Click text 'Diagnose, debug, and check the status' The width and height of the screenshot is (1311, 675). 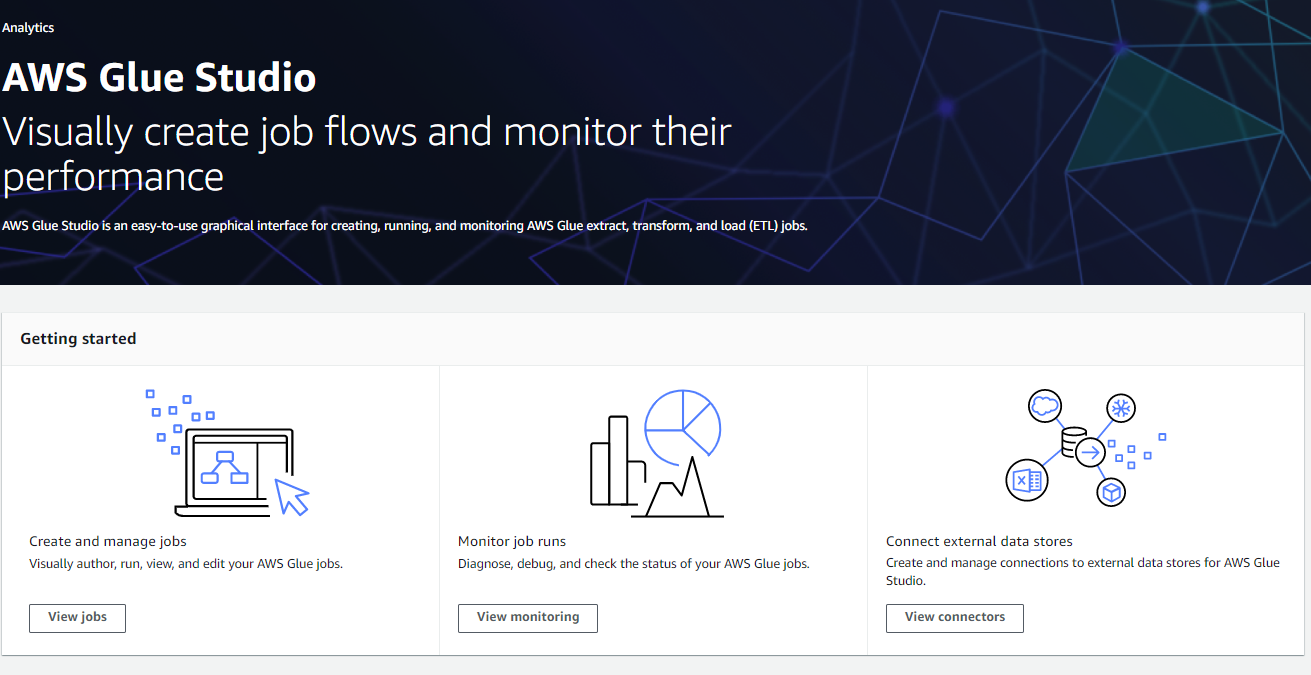tap(634, 564)
